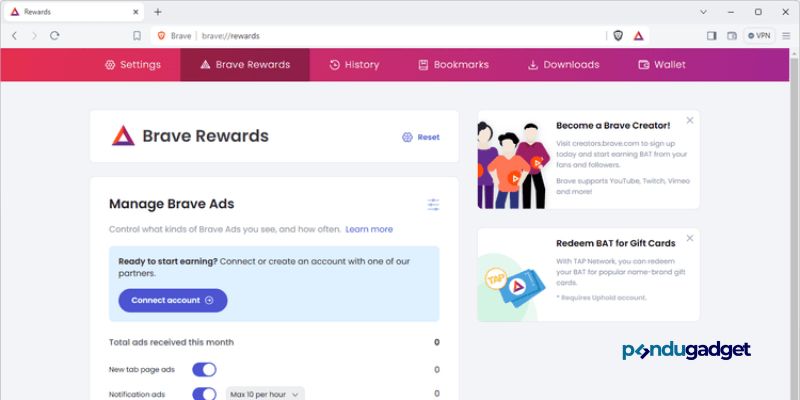Screen dimensions: 800x400
Task: Open the Manage Brave Ads settings sliders icon
Action: 433,205
